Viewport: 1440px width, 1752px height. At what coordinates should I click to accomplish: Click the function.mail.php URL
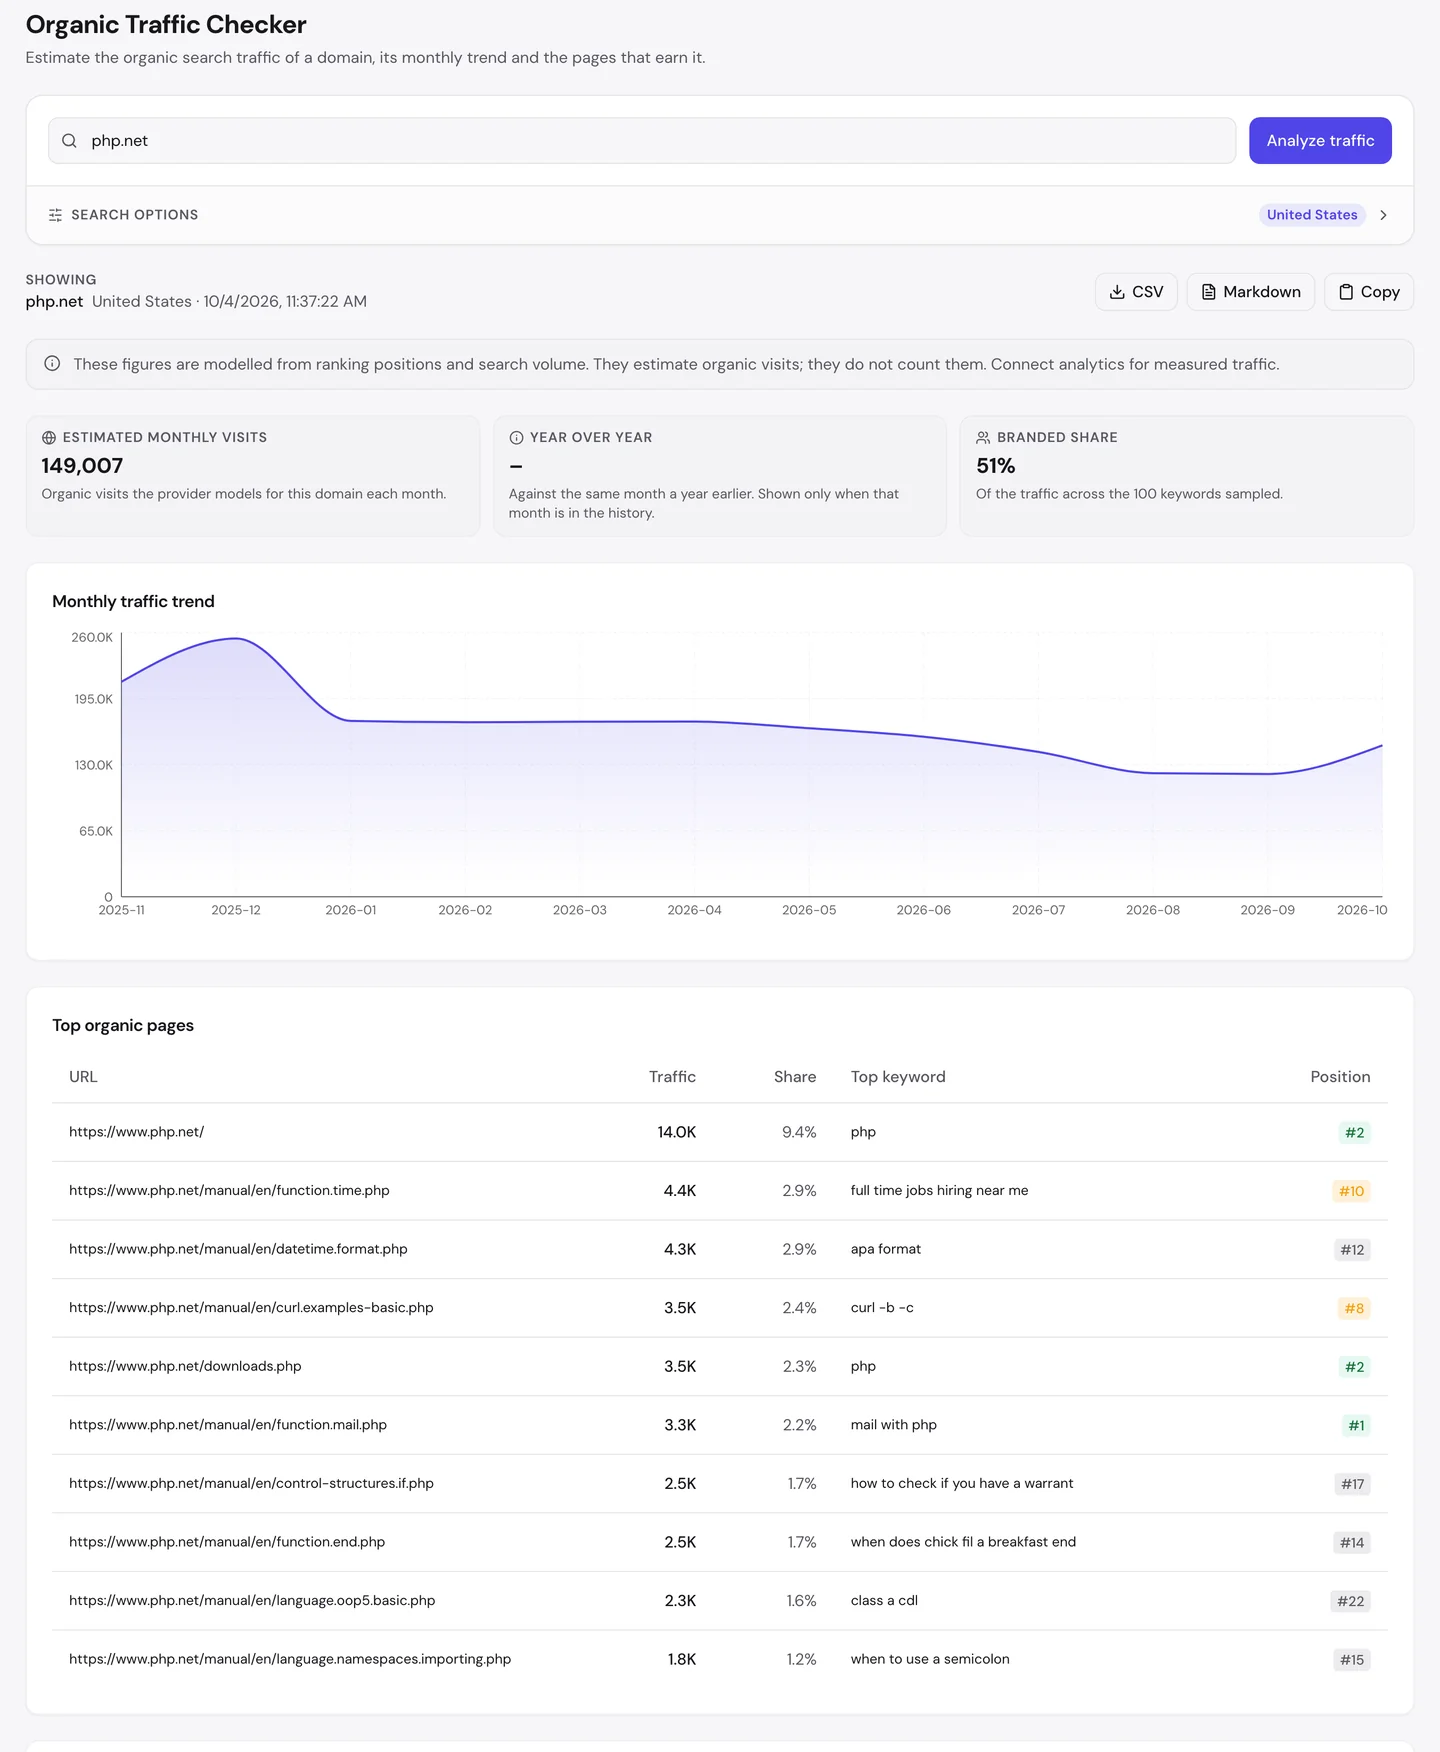(x=228, y=1425)
